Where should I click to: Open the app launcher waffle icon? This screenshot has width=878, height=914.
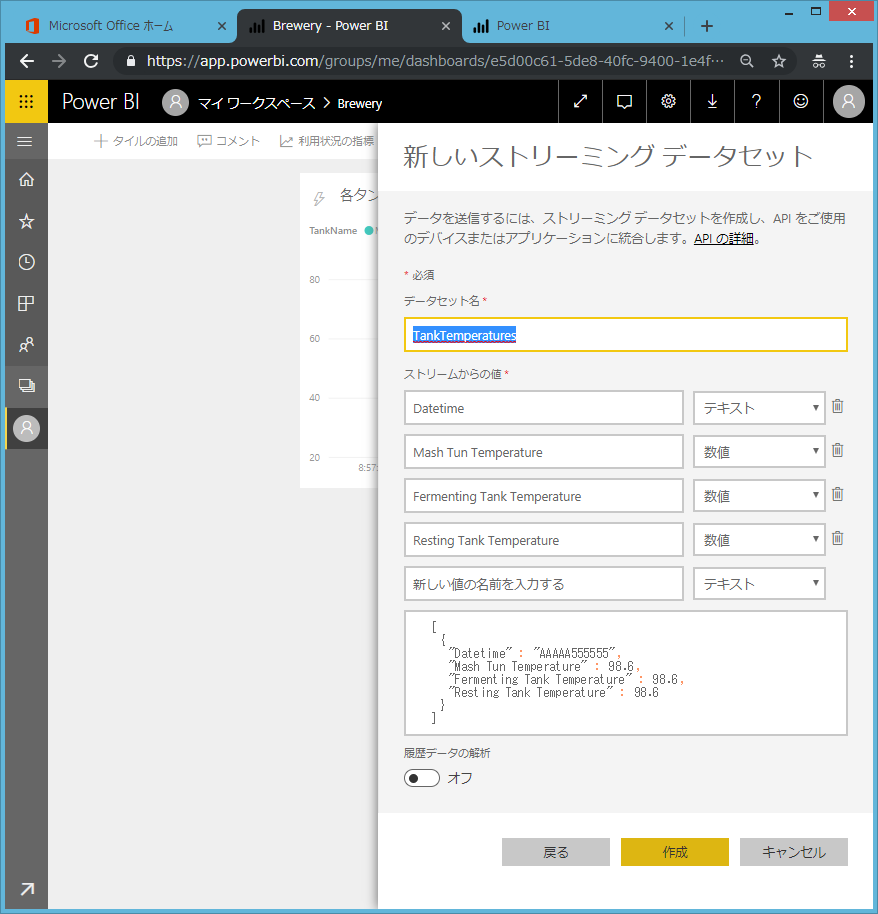(x=26, y=102)
